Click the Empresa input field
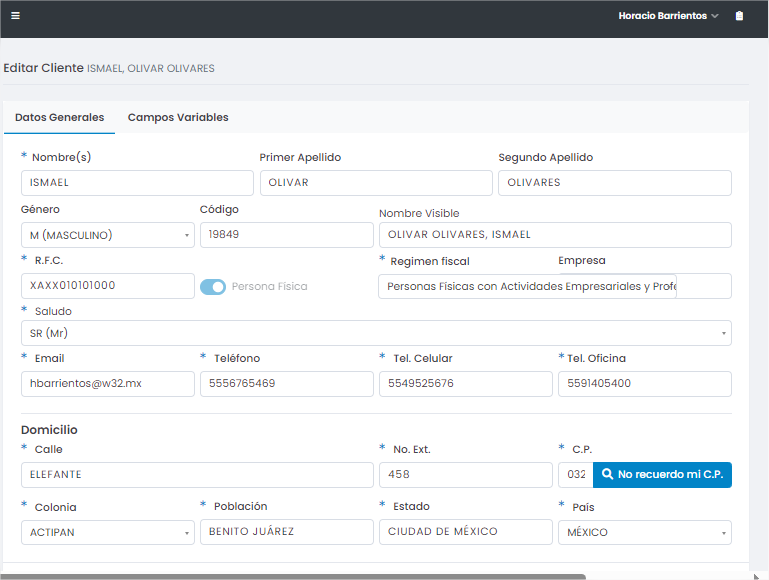Image resolution: width=769 pixels, height=580 pixels. pyautogui.click(x=704, y=286)
